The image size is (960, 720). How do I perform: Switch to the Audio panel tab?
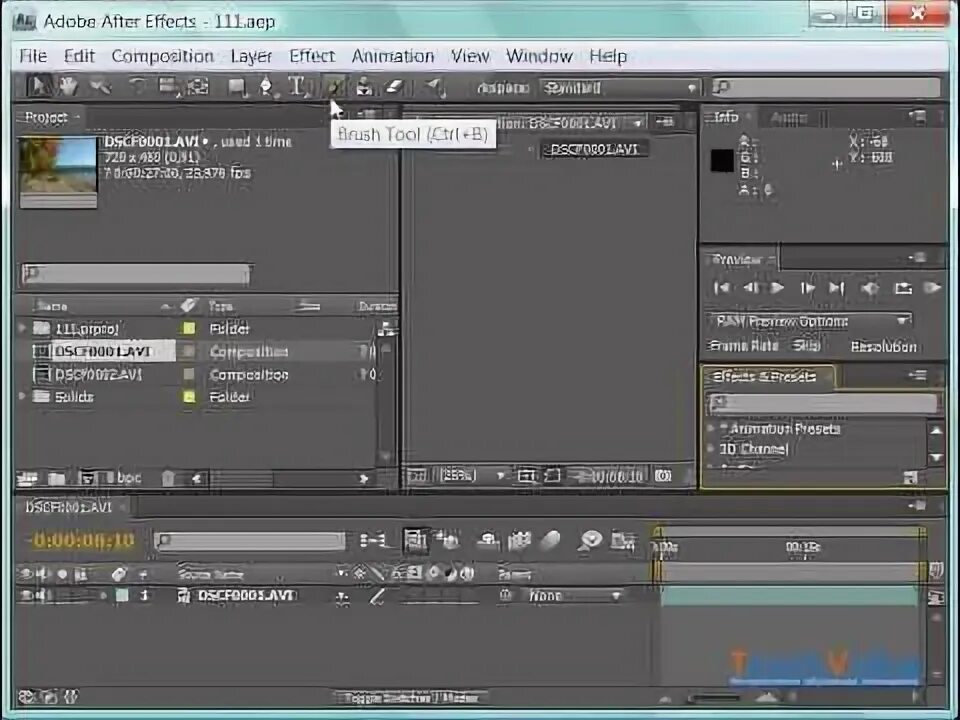789,118
